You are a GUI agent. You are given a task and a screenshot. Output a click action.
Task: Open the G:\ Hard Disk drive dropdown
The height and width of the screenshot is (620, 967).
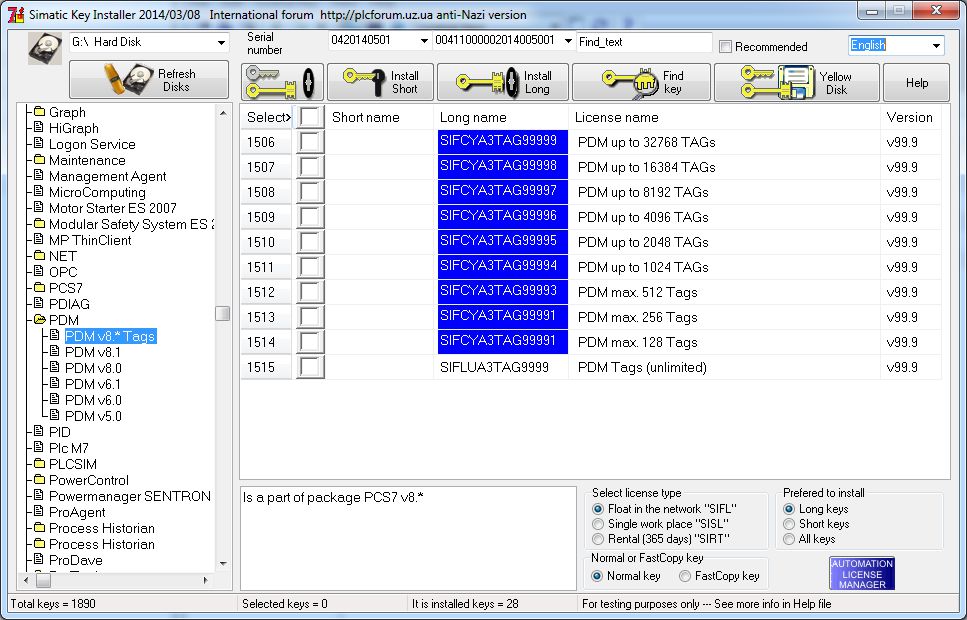221,43
